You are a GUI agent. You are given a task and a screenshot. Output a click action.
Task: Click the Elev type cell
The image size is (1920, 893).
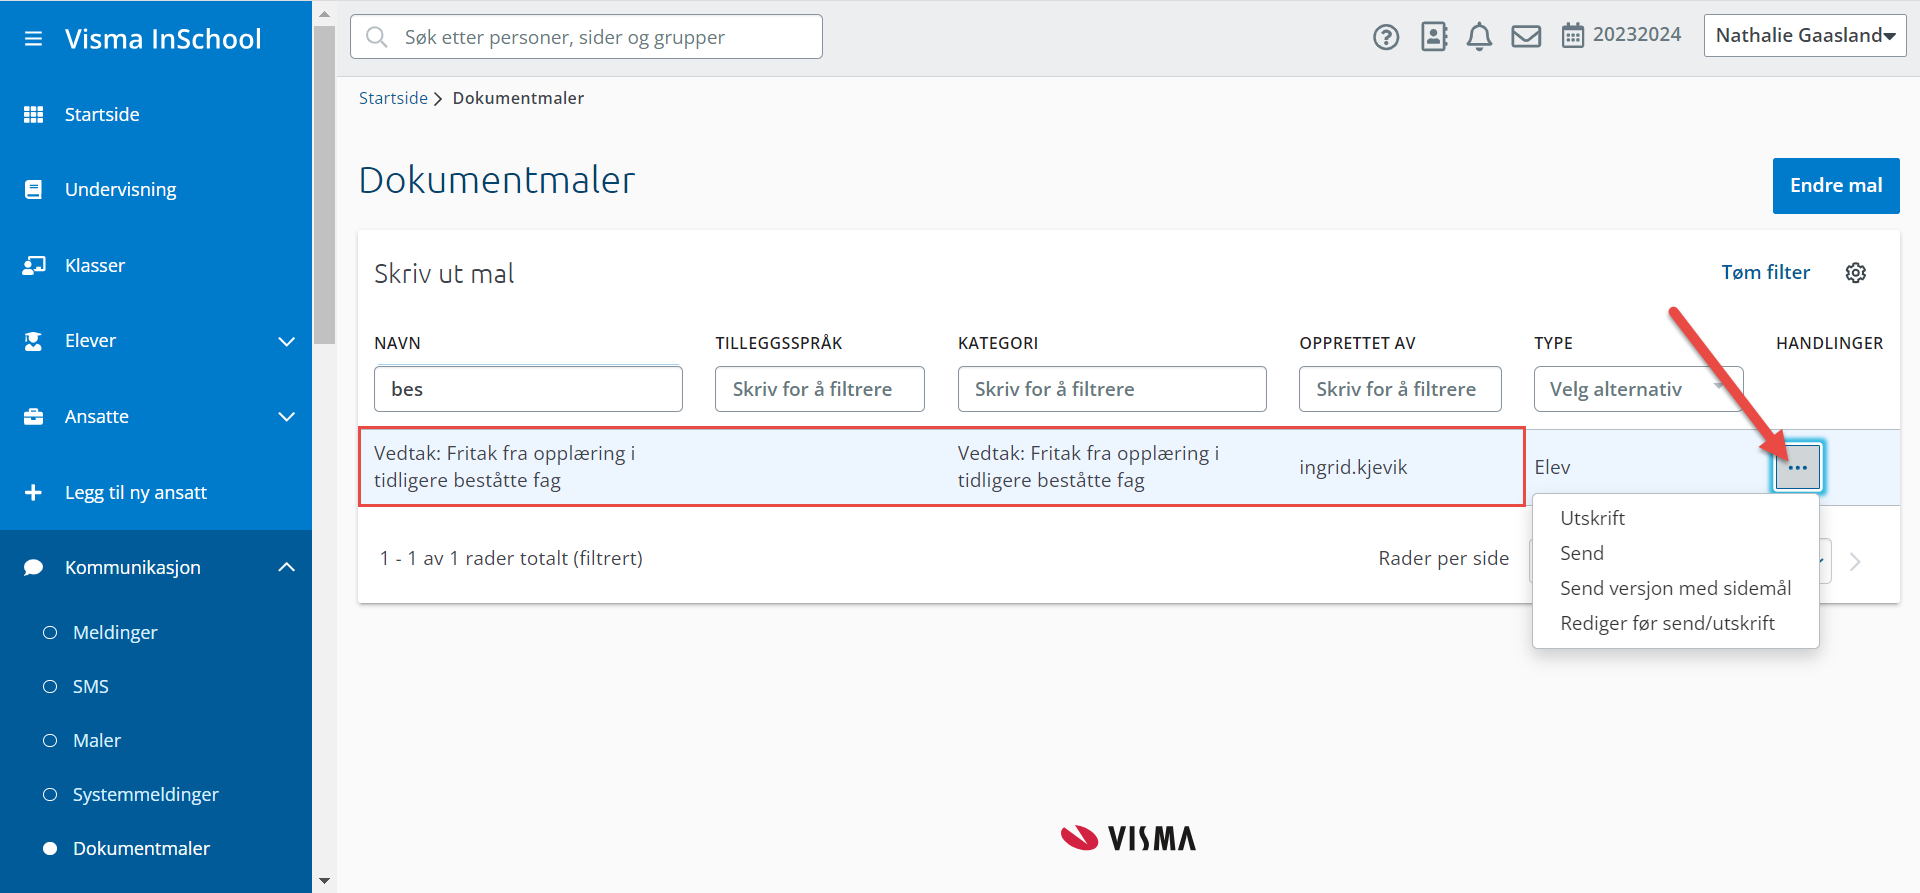[1552, 467]
